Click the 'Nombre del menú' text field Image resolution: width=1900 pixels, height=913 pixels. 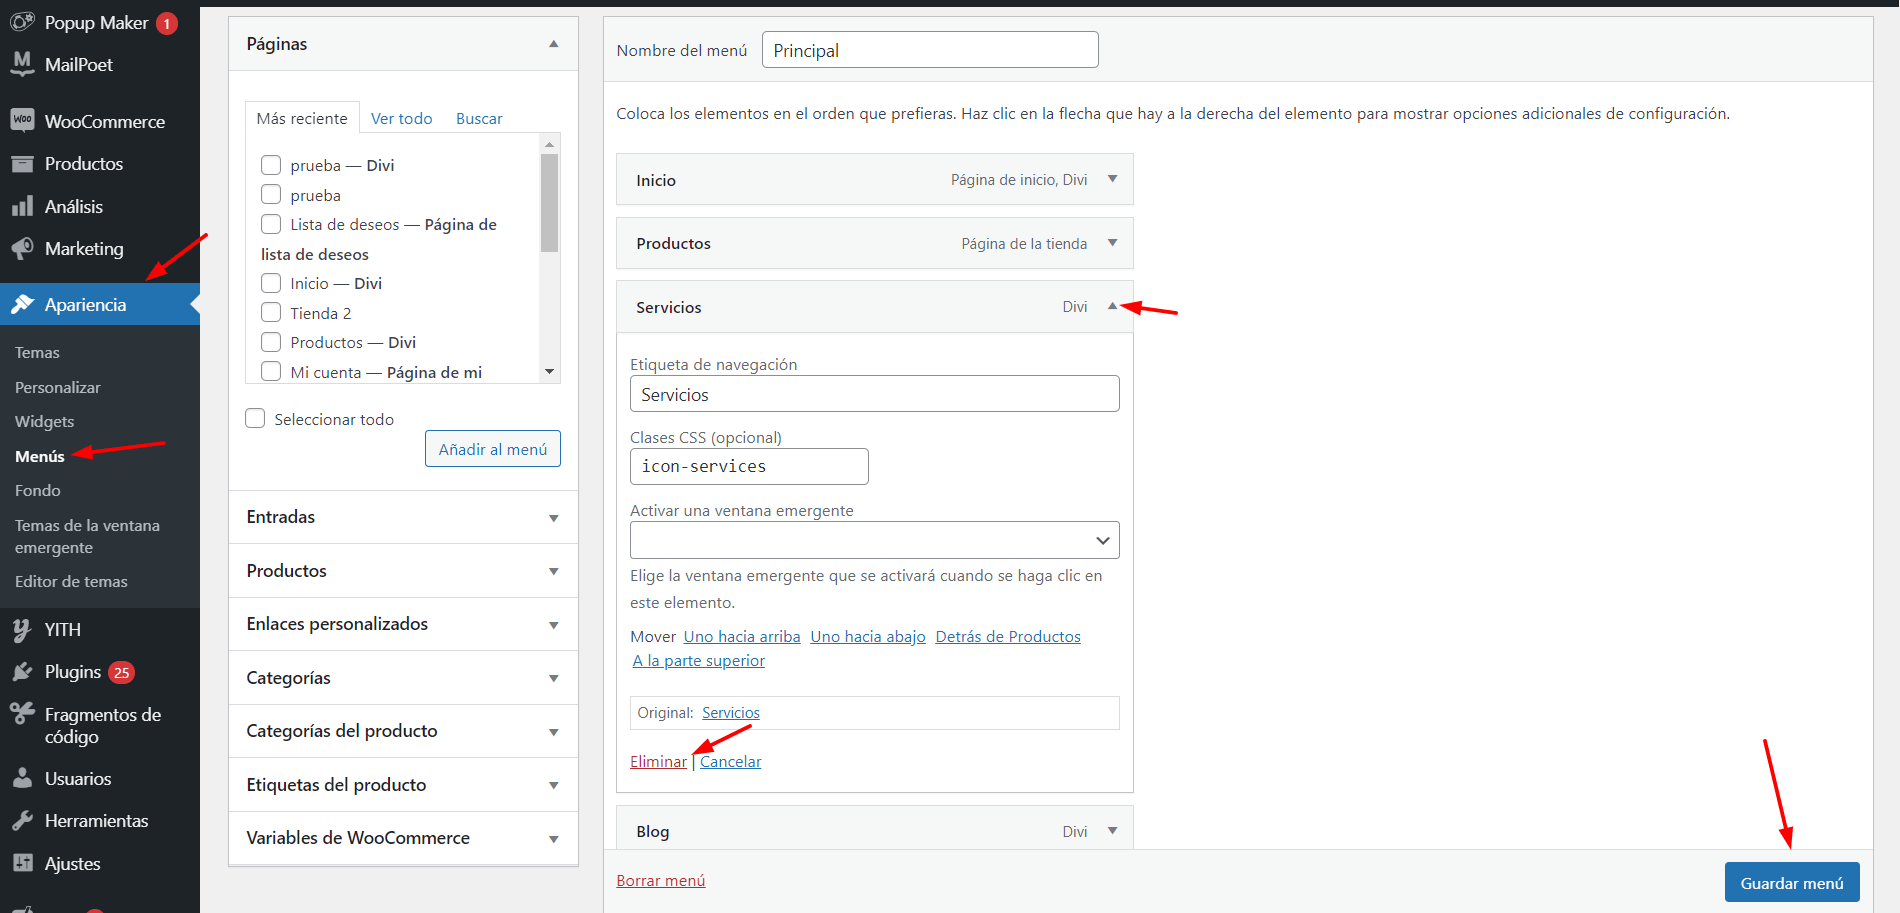[x=930, y=50]
